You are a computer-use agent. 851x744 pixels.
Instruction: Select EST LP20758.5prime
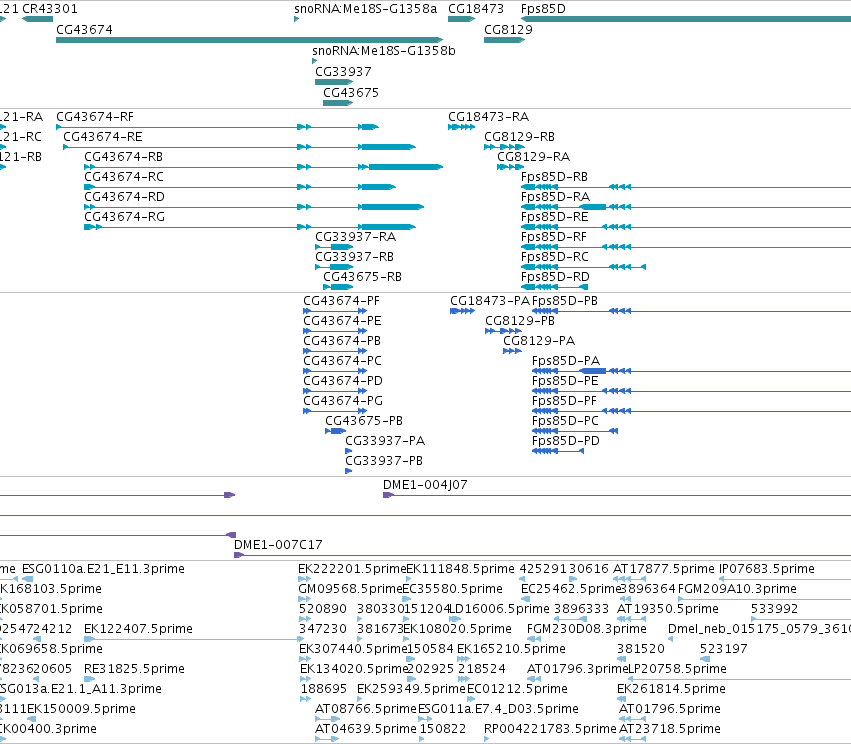pyautogui.click(x=677, y=669)
